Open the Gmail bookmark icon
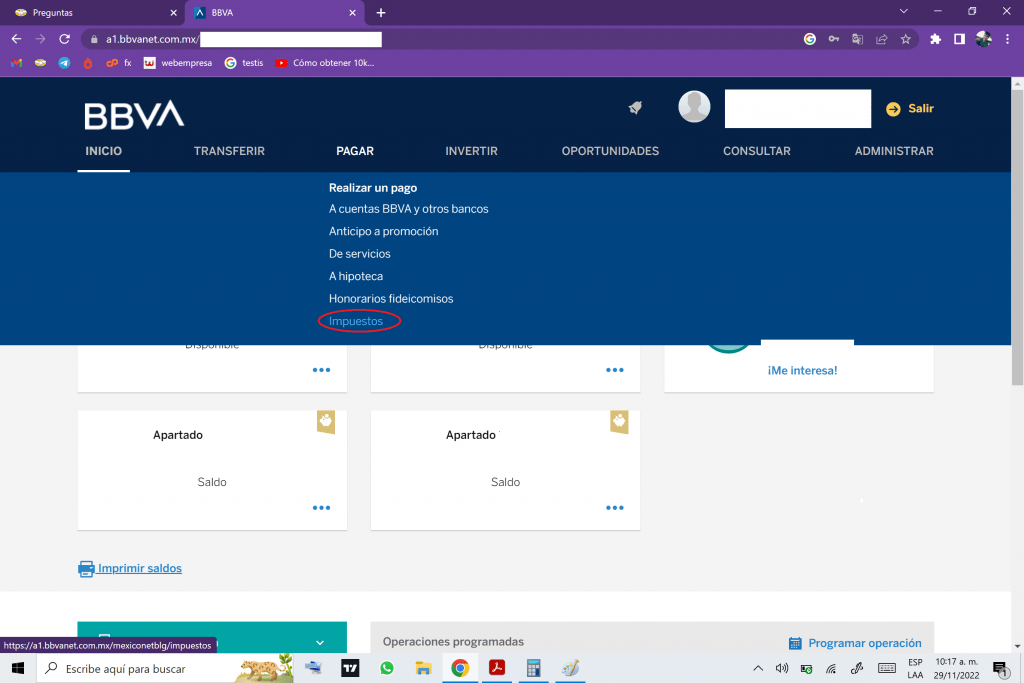The width and height of the screenshot is (1024, 683). [16, 63]
